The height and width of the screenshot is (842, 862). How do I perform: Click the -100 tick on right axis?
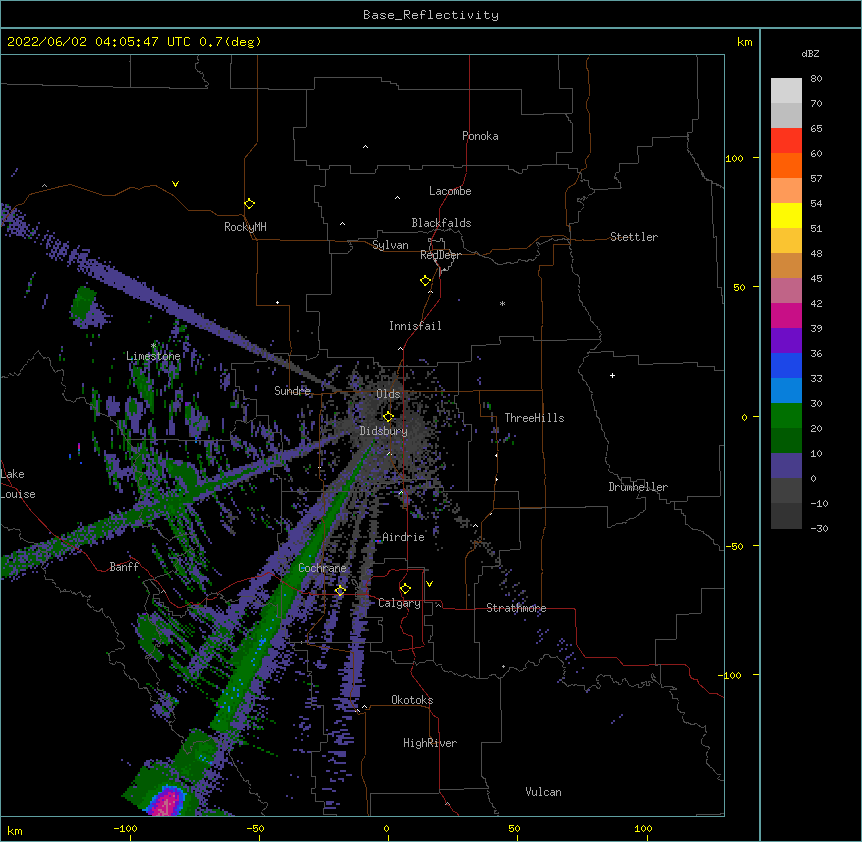pyautogui.click(x=732, y=675)
